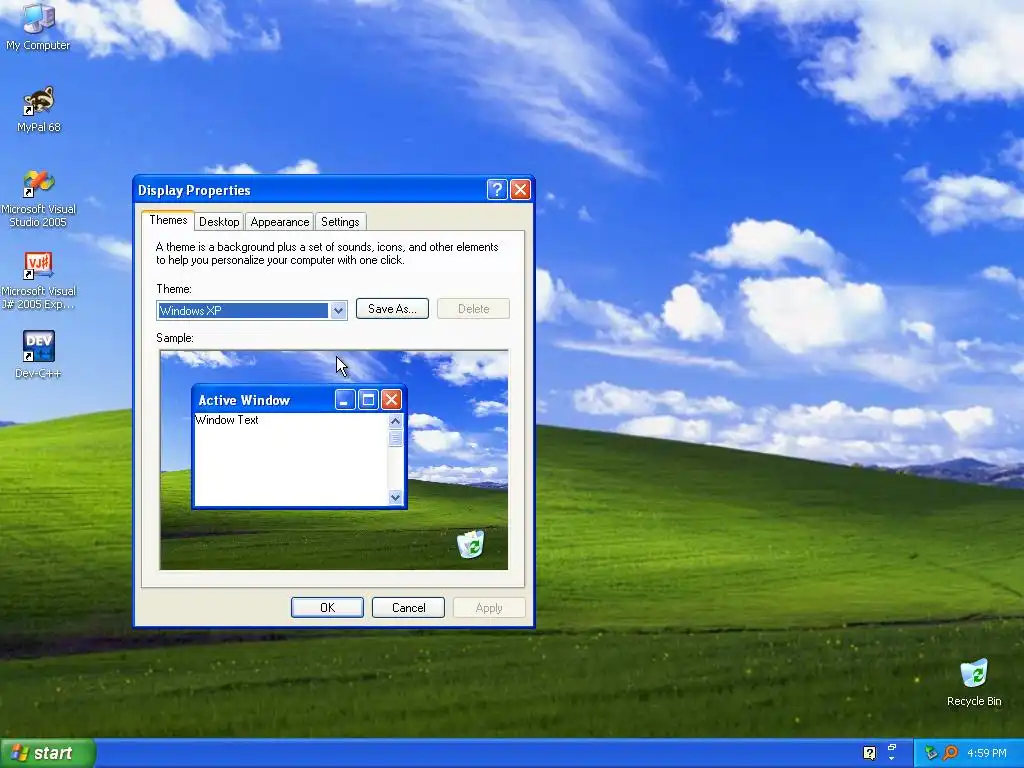Select the My Computer desktop icon

tap(38, 26)
